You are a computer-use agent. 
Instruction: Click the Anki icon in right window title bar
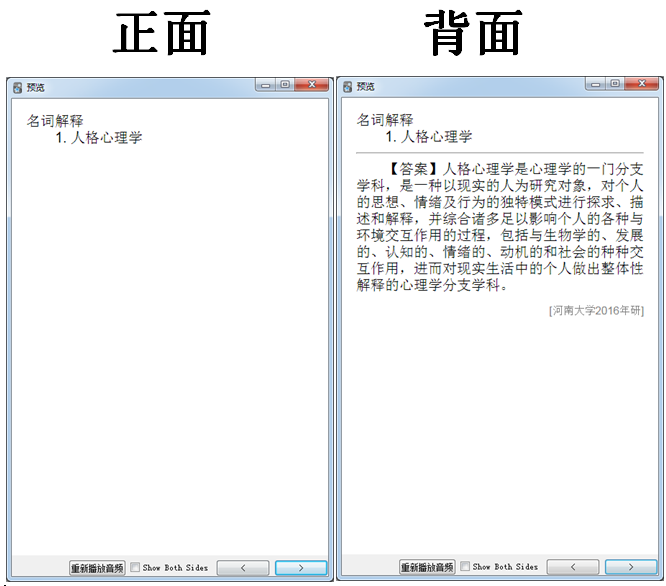(347, 87)
